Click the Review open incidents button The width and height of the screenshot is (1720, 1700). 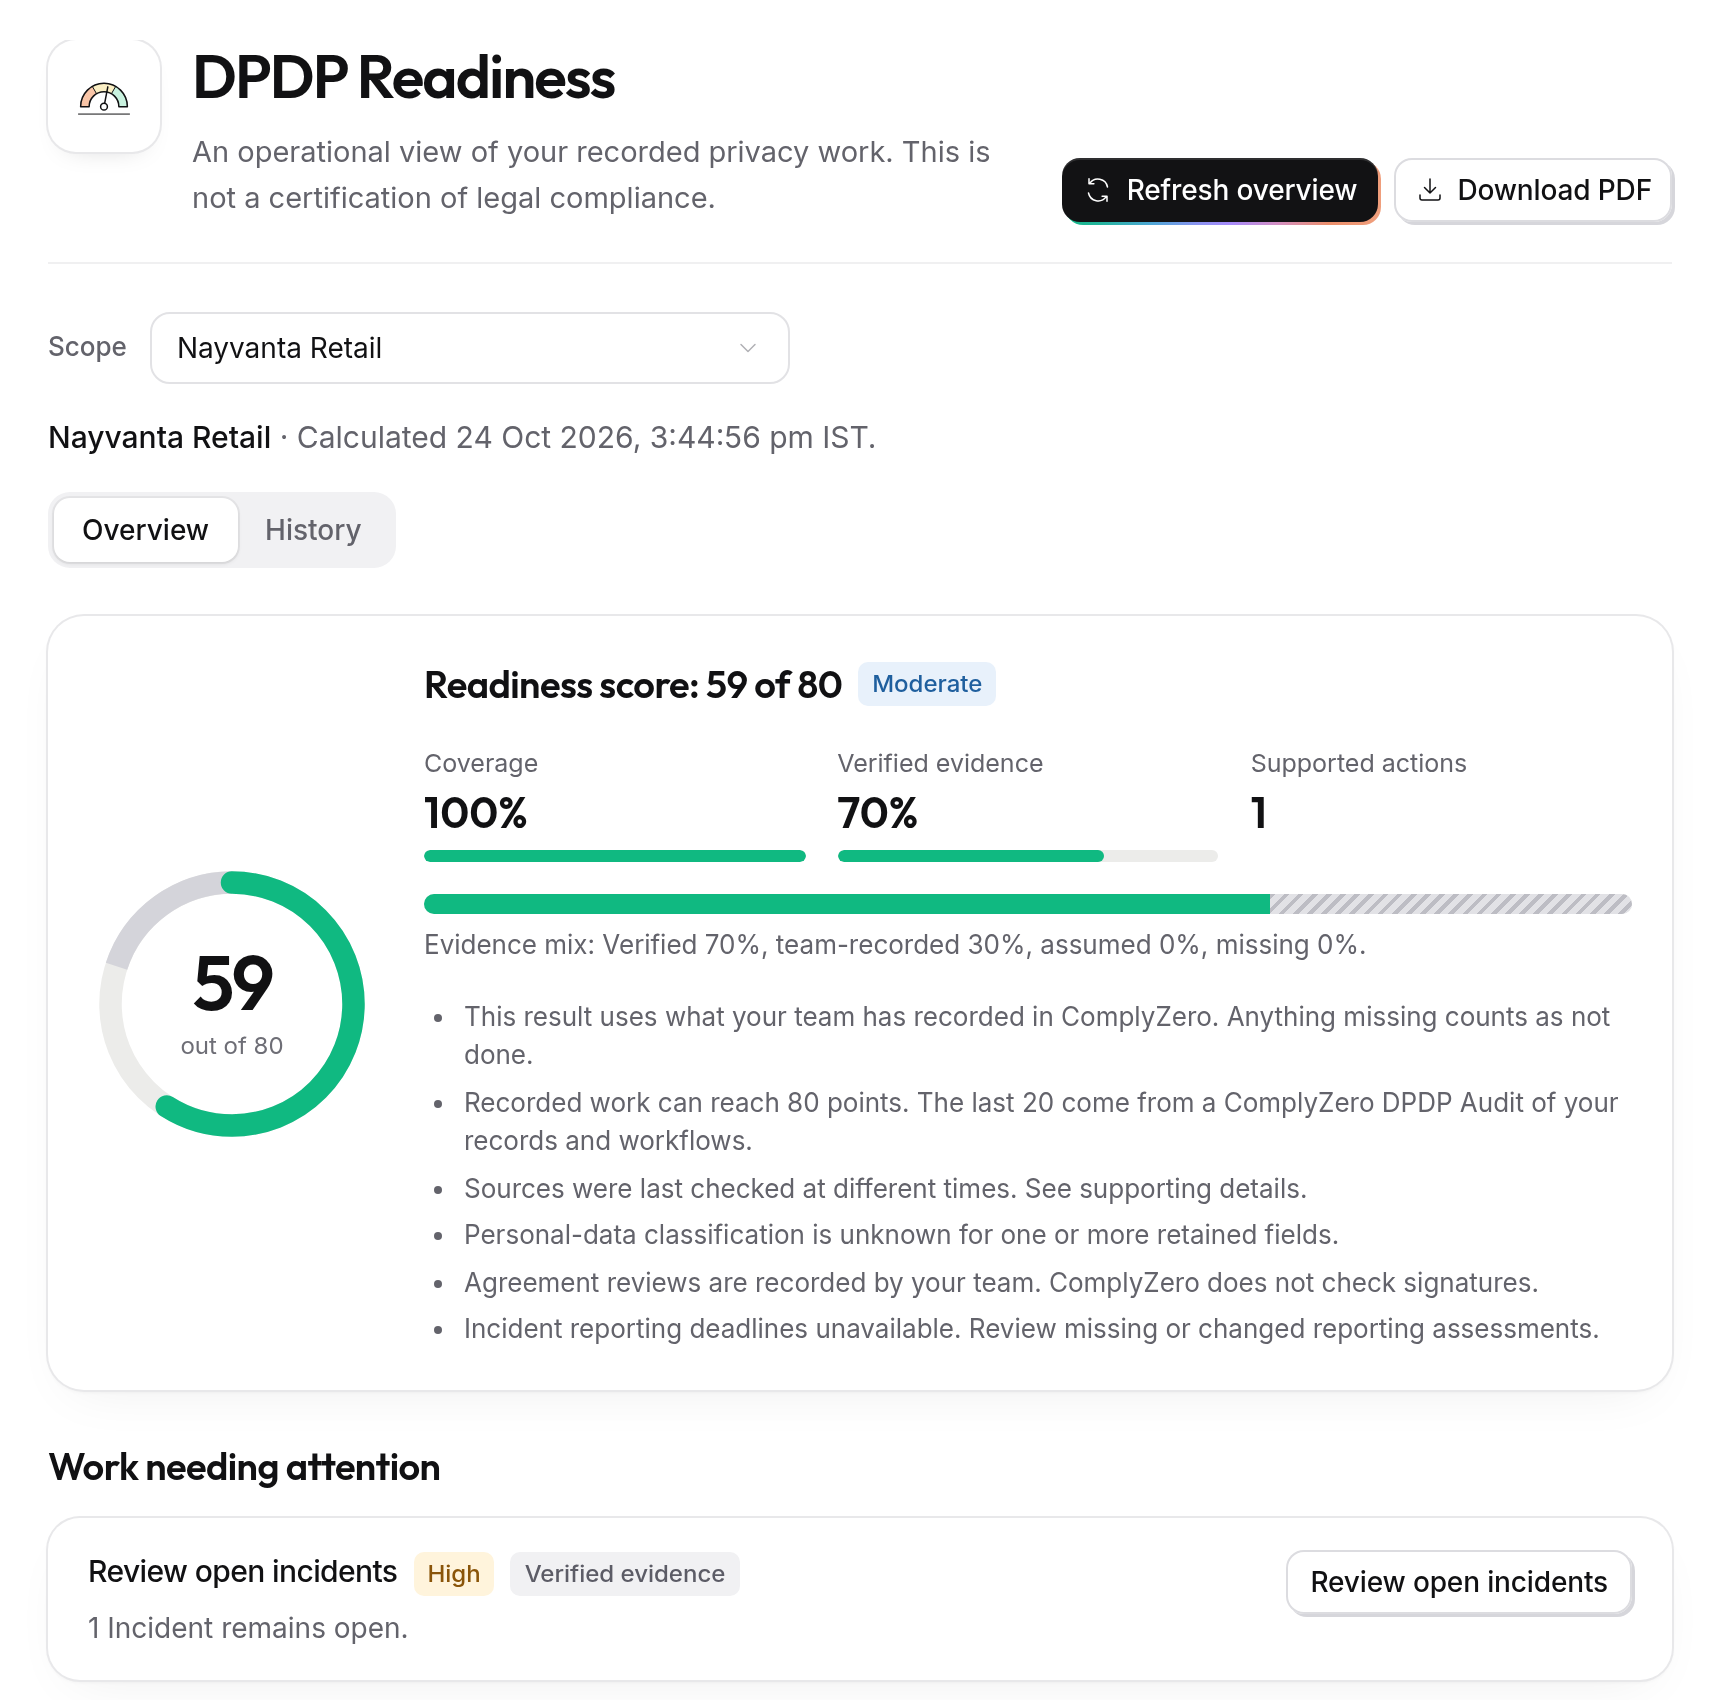point(1459,1582)
